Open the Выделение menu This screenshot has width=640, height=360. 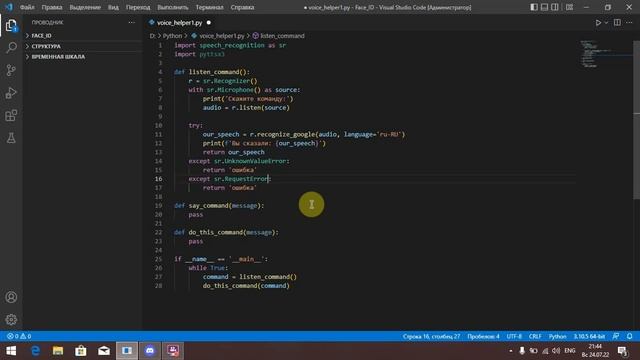click(x=85, y=7)
